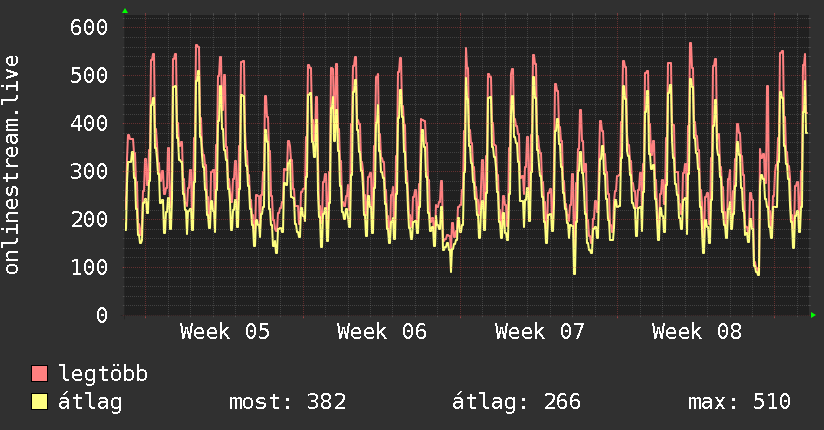Click the Week 06 axis label

pyautogui.click(x=382, y=332)
